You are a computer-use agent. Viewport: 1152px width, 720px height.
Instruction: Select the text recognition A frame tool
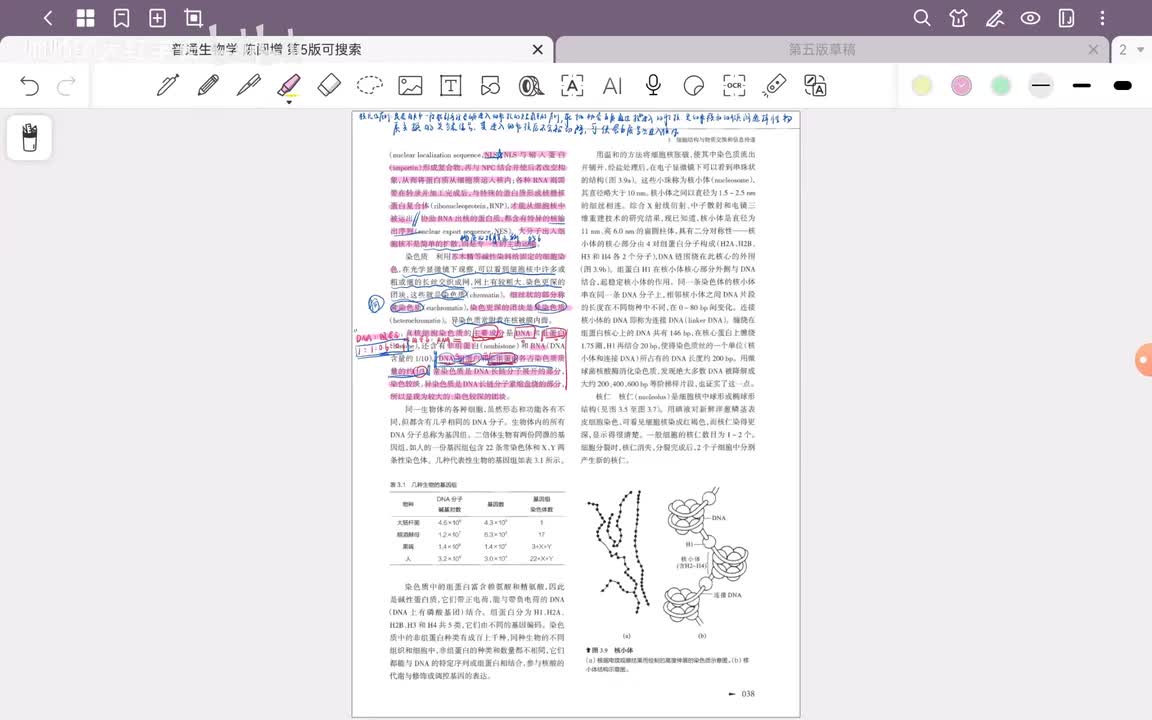pos(572,85)
